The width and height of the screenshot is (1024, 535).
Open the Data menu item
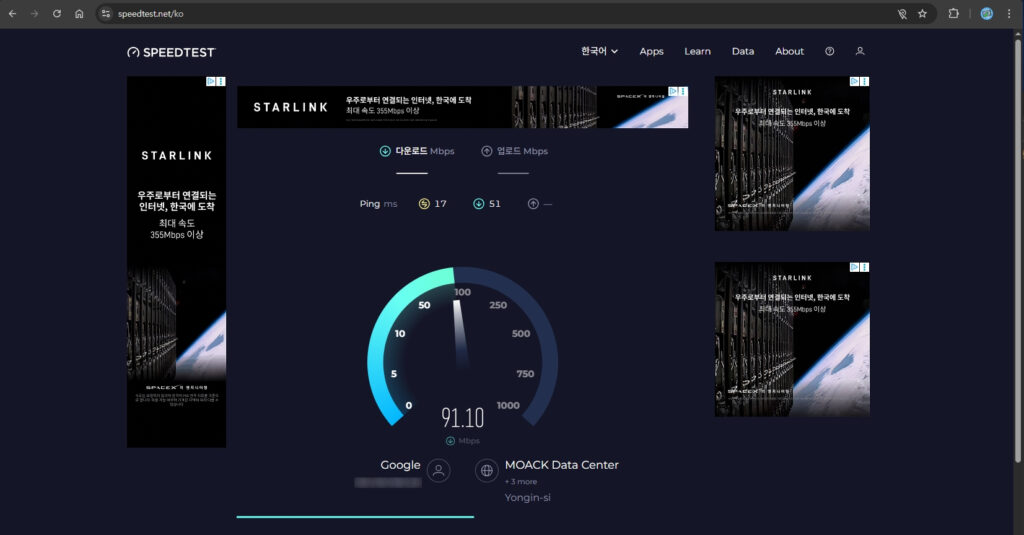point(743,51)
